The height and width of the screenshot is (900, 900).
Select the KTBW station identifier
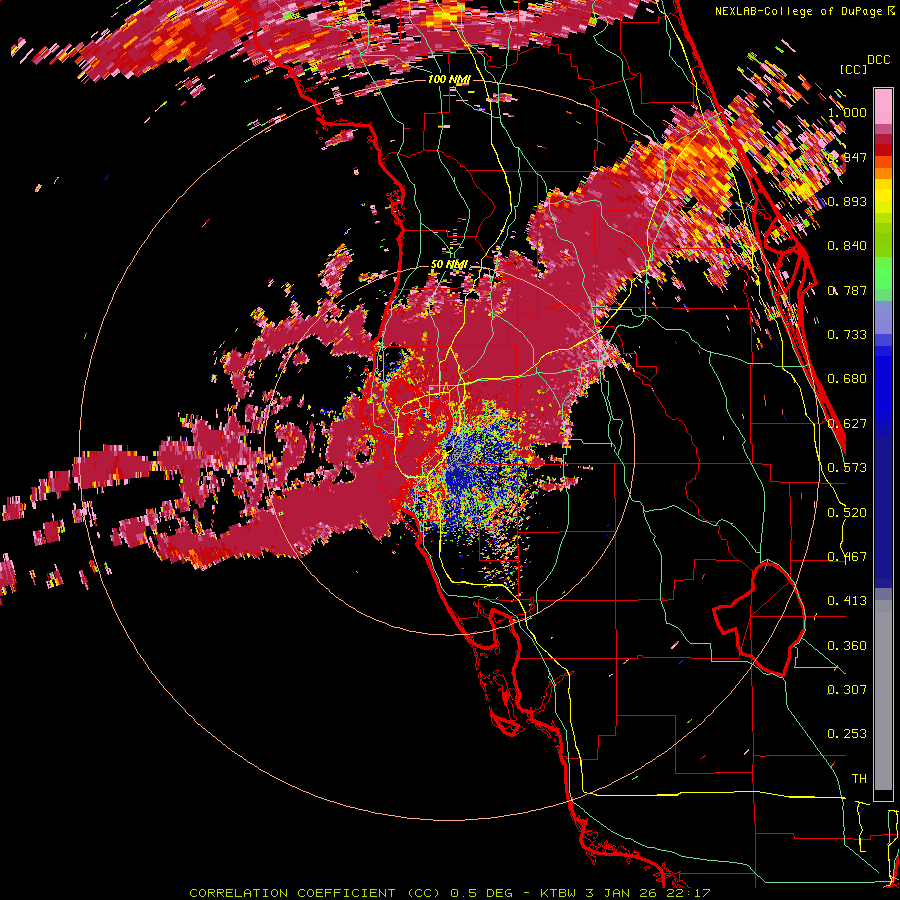coord(559,893)
